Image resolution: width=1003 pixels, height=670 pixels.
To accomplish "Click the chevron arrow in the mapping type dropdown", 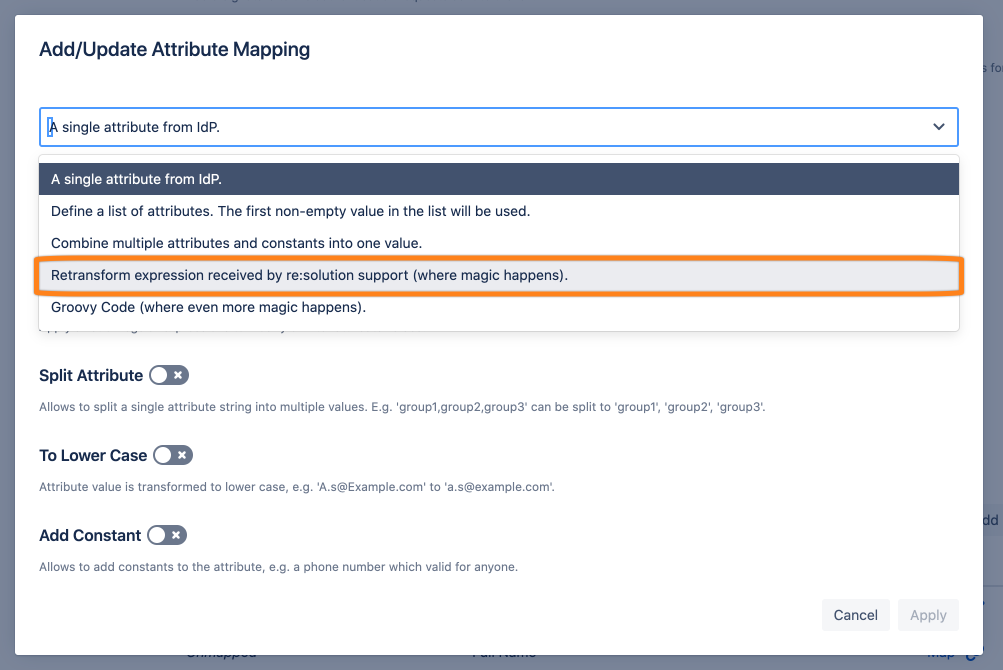I will 938,127.
